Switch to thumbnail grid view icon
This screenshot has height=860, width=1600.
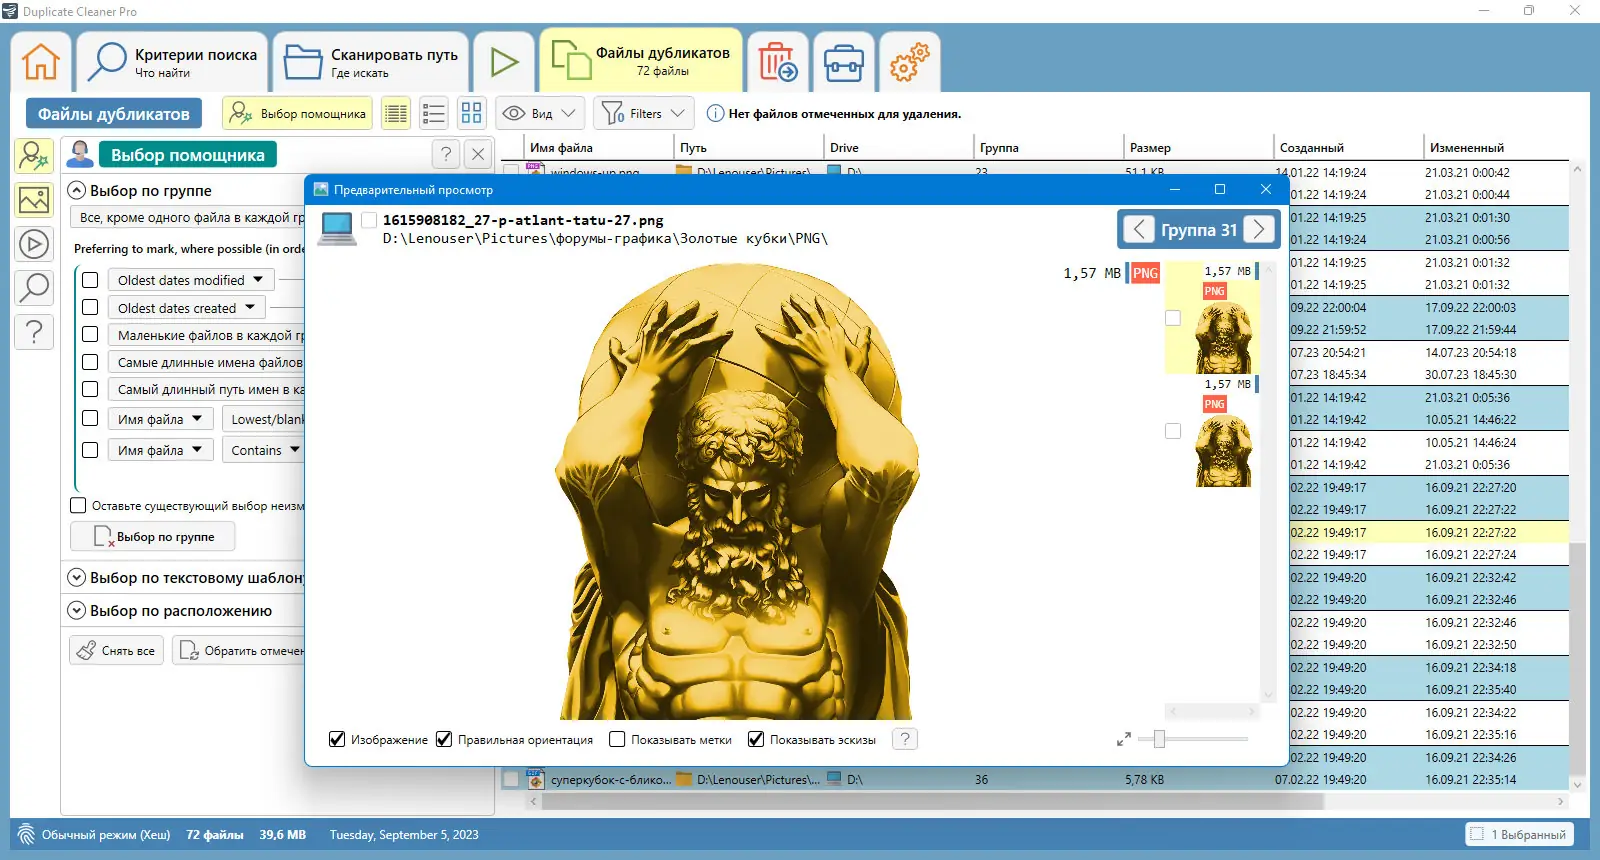[472, 114]
